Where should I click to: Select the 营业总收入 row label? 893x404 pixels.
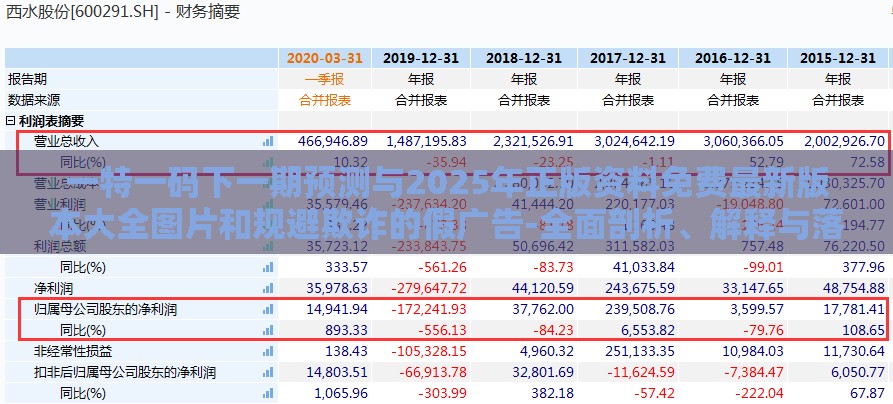click(x=66, y=141)
